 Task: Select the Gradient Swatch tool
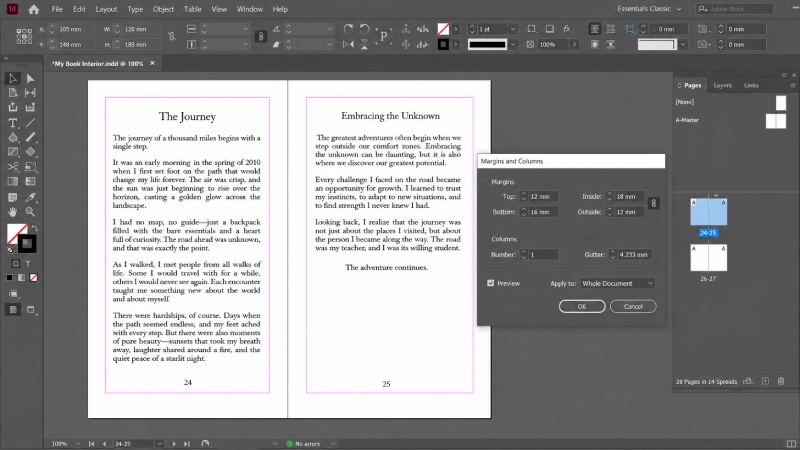[x=13, y=182]
